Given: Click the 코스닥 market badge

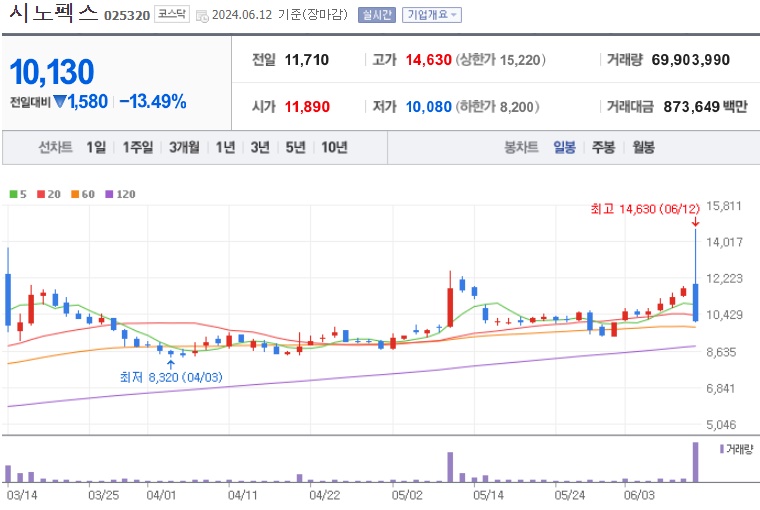Looking at the screenshot, I should point(172,14).
